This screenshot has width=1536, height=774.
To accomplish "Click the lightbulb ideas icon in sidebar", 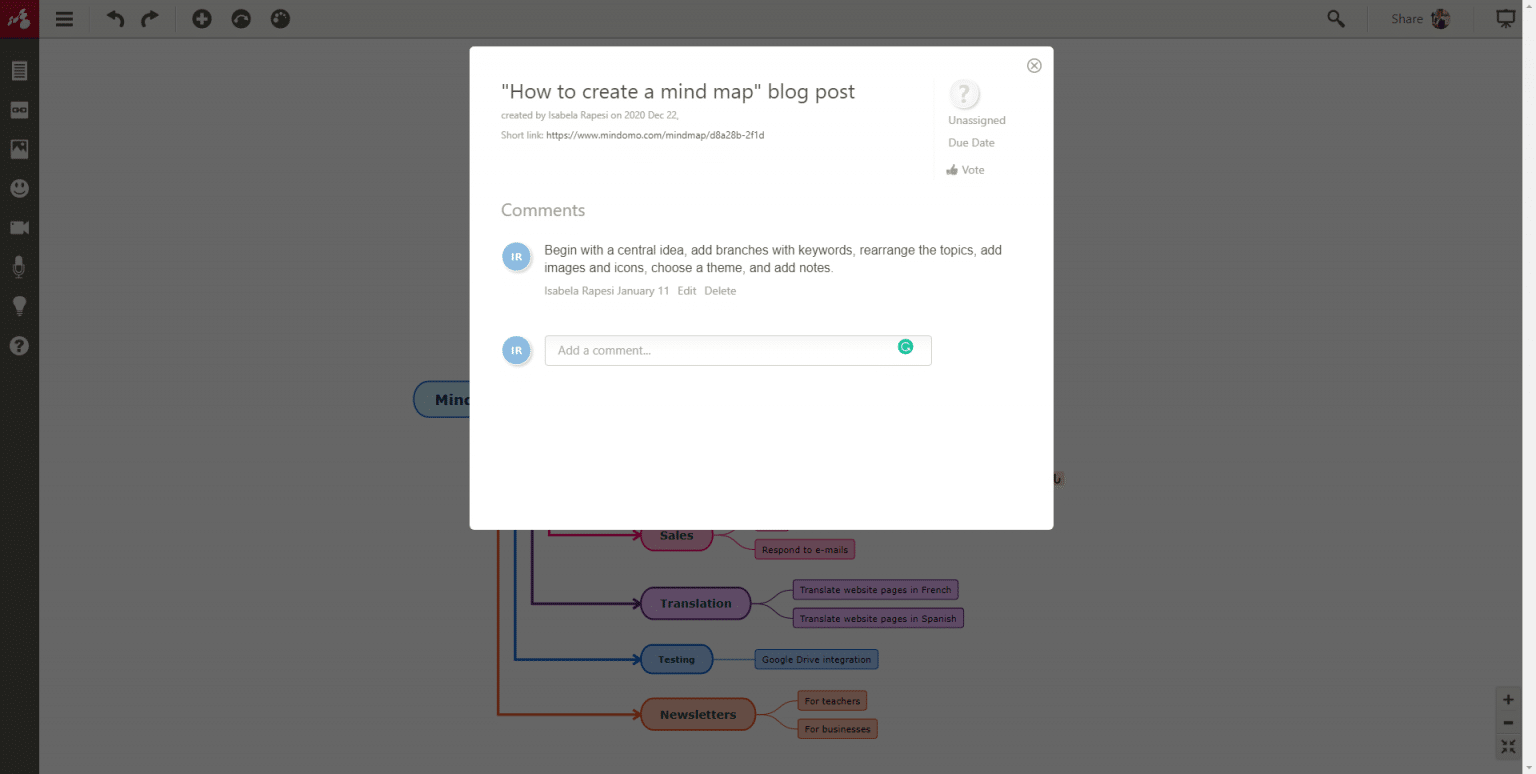I will pyautogui.click(x=19, y=305).
